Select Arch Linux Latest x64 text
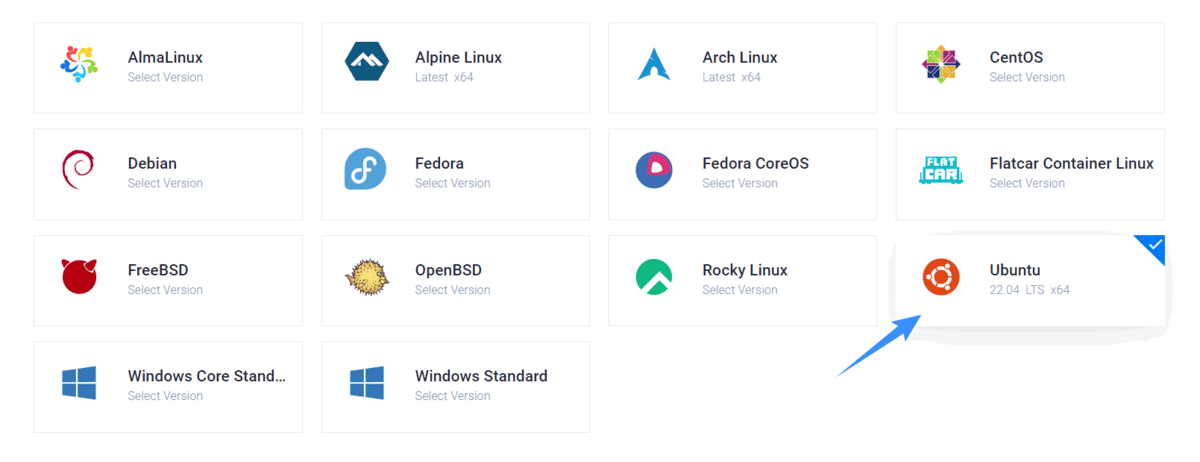Image resolution: width=1200 pixels, height=462 pixels. pyautogui.click(x=731, y=77)
